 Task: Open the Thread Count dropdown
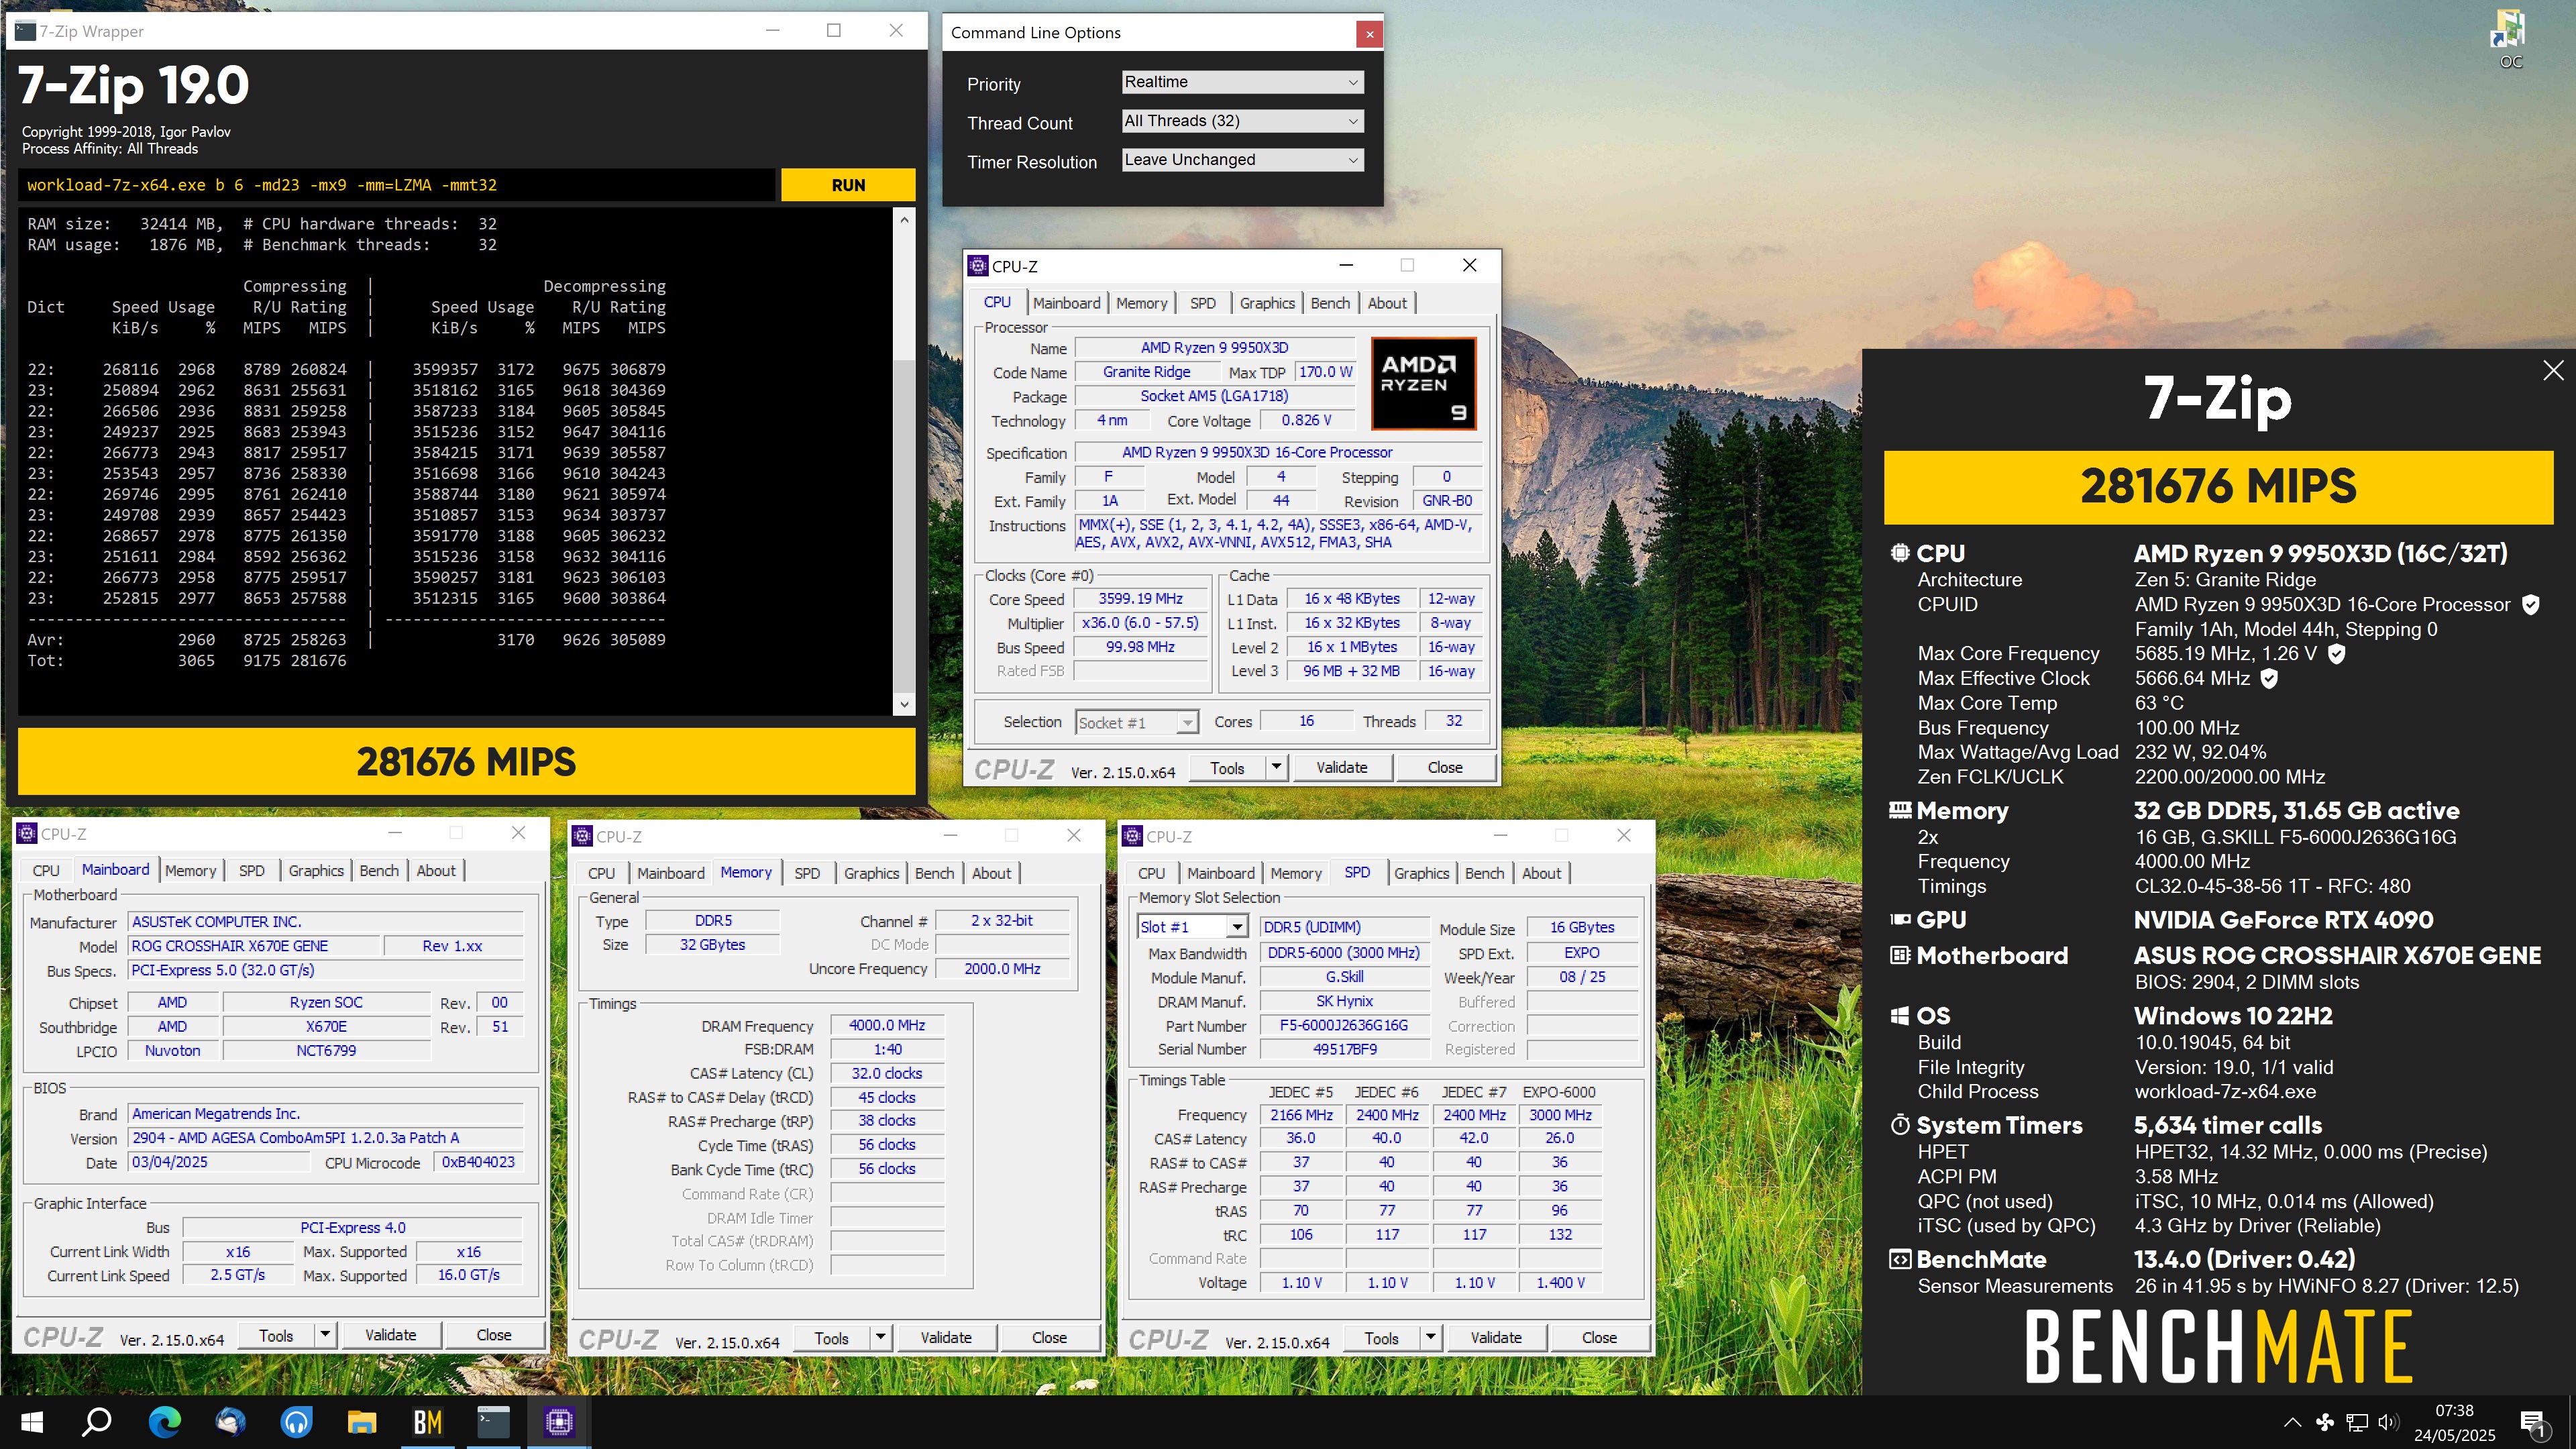1242,121
